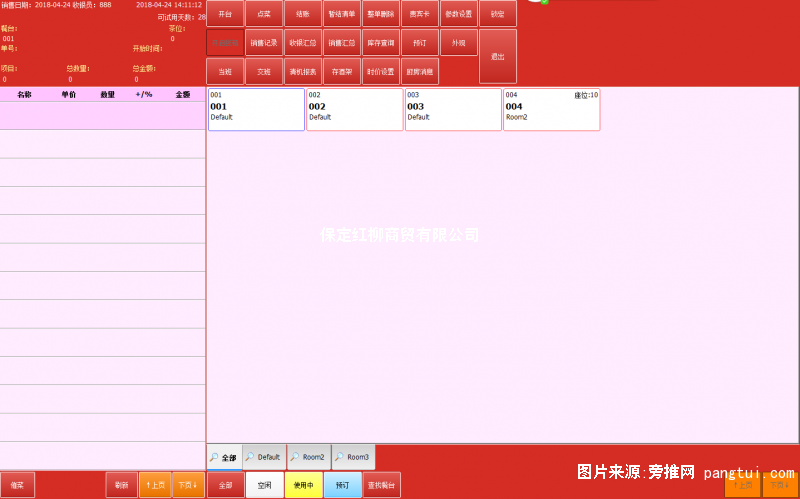Filter tables by 预订 (reserved) status
This screenshot has height=499, width=800.
point(342,485)
